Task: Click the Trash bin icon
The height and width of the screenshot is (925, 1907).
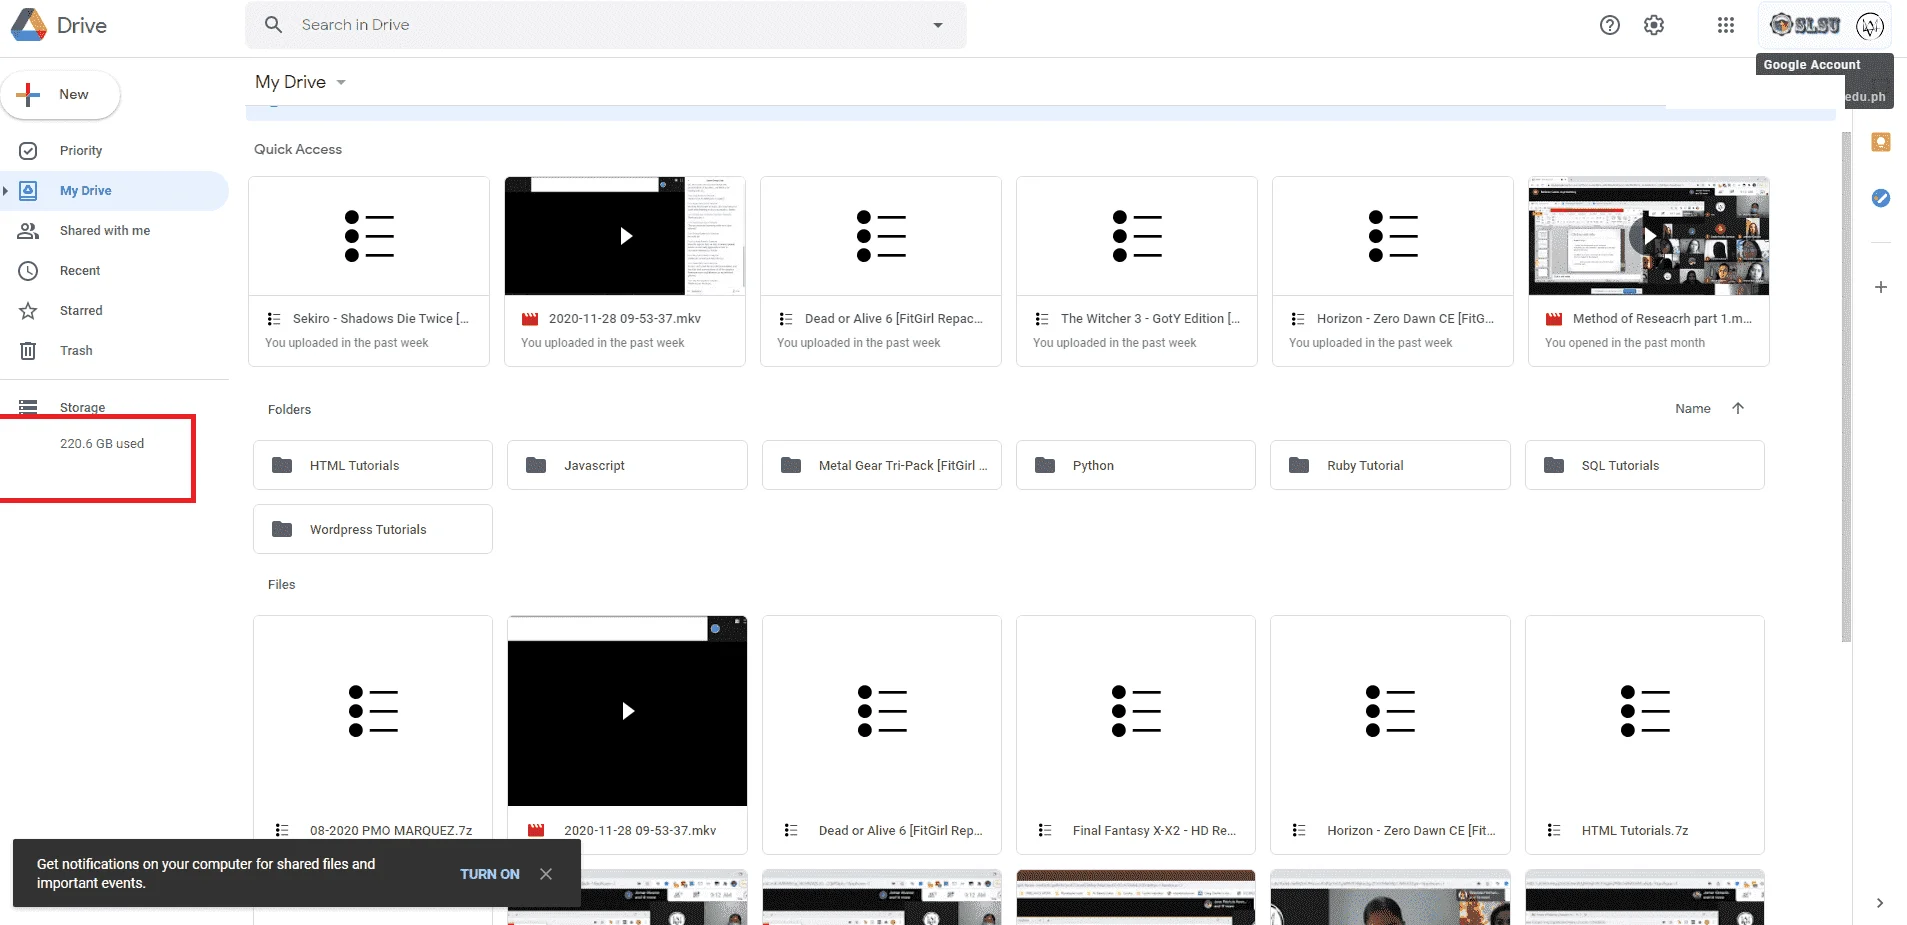Action: pyautogui.click(x=28, y=351)
